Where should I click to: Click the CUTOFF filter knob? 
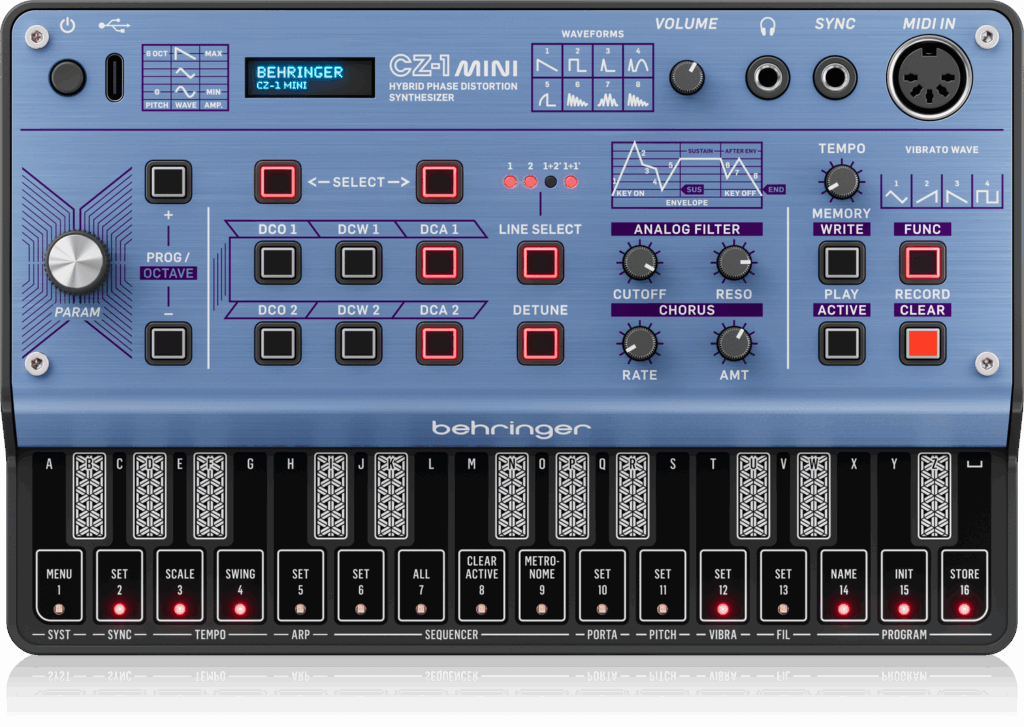pyautogui.click(x=638, y=263)
